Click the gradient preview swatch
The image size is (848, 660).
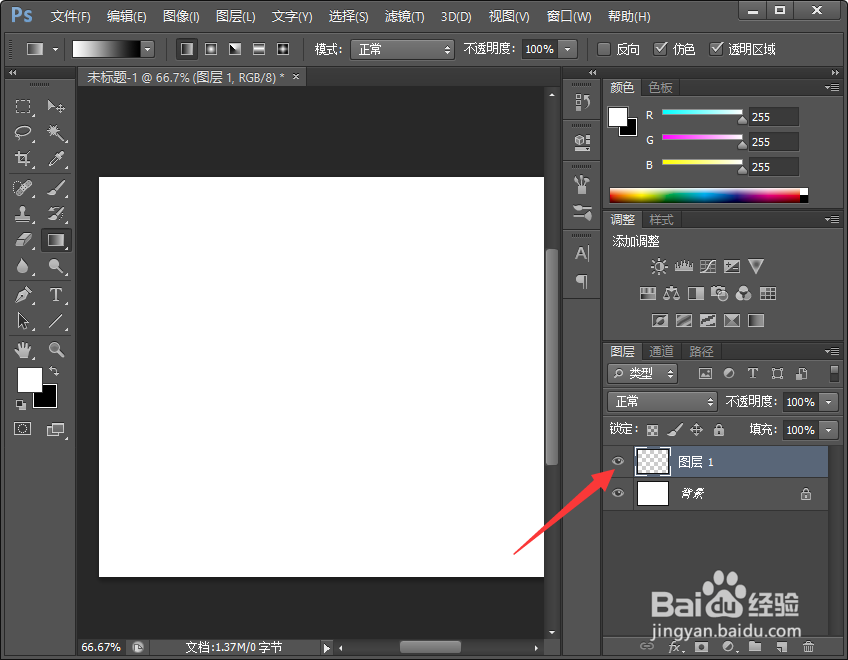tap(107, 49)
